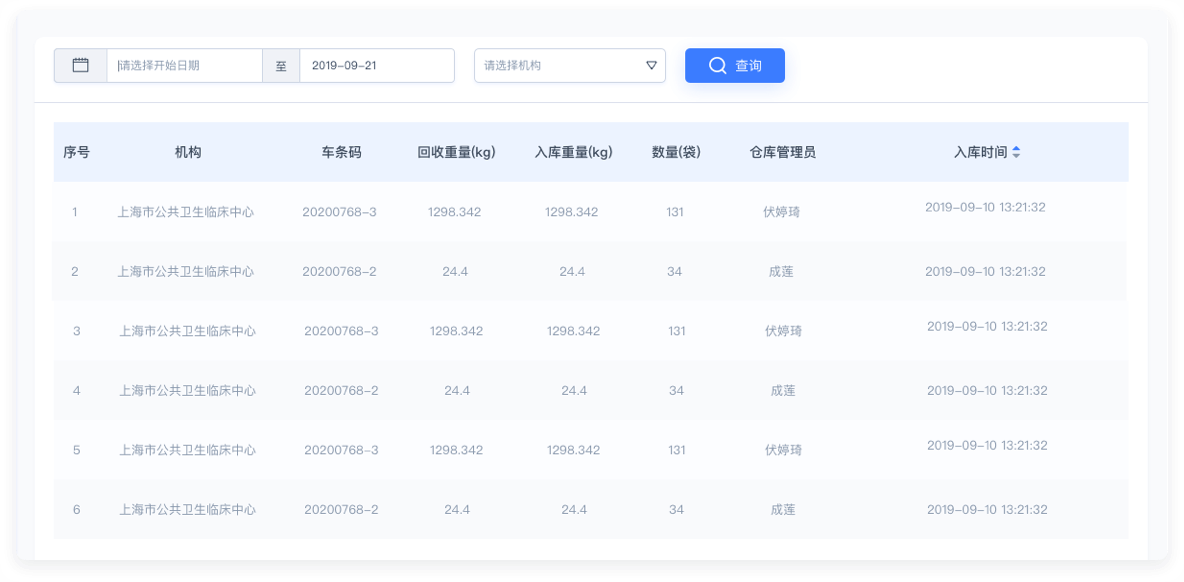
Task: Click the 序号 column header
Action: point(76,152)
